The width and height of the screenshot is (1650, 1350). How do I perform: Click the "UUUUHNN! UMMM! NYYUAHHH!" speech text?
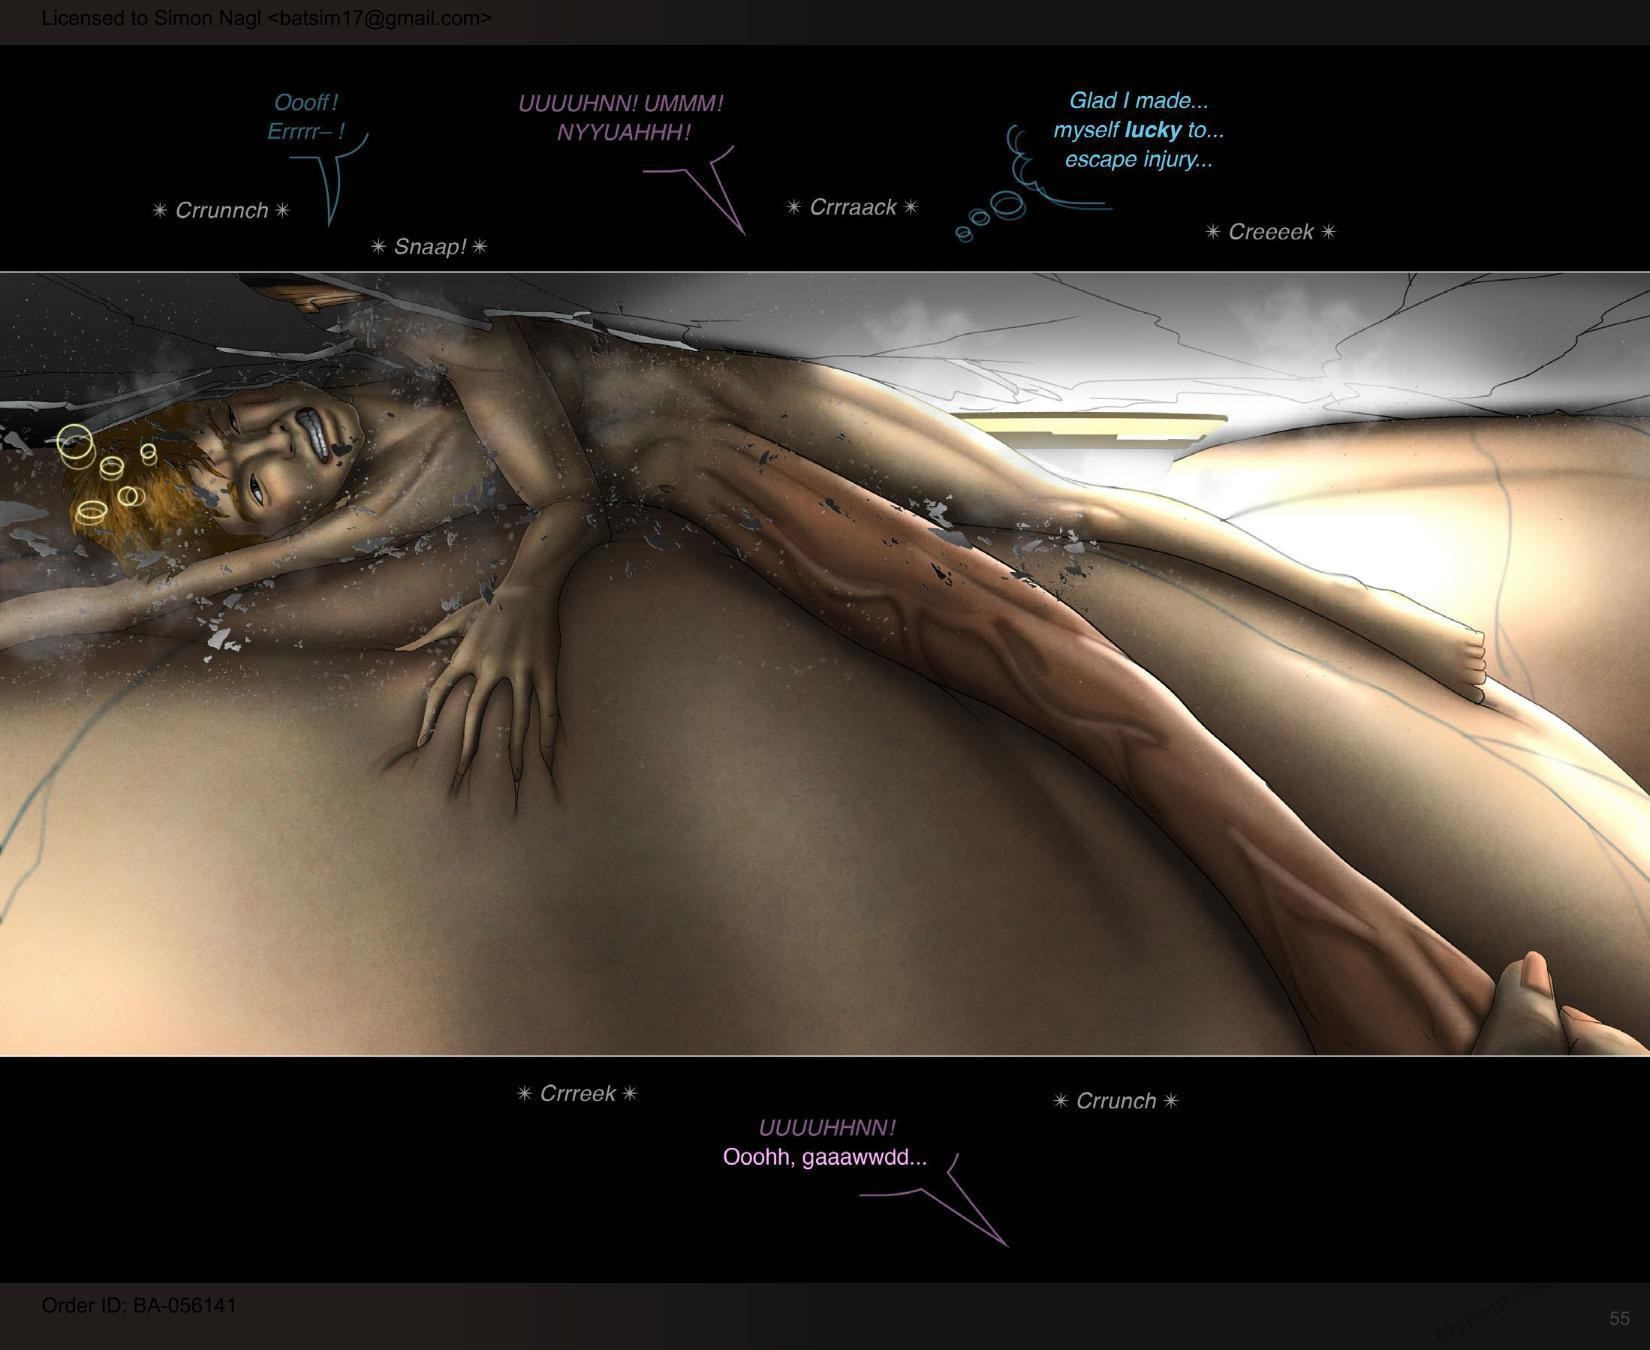pyautogui.click(x=621, y=118)
